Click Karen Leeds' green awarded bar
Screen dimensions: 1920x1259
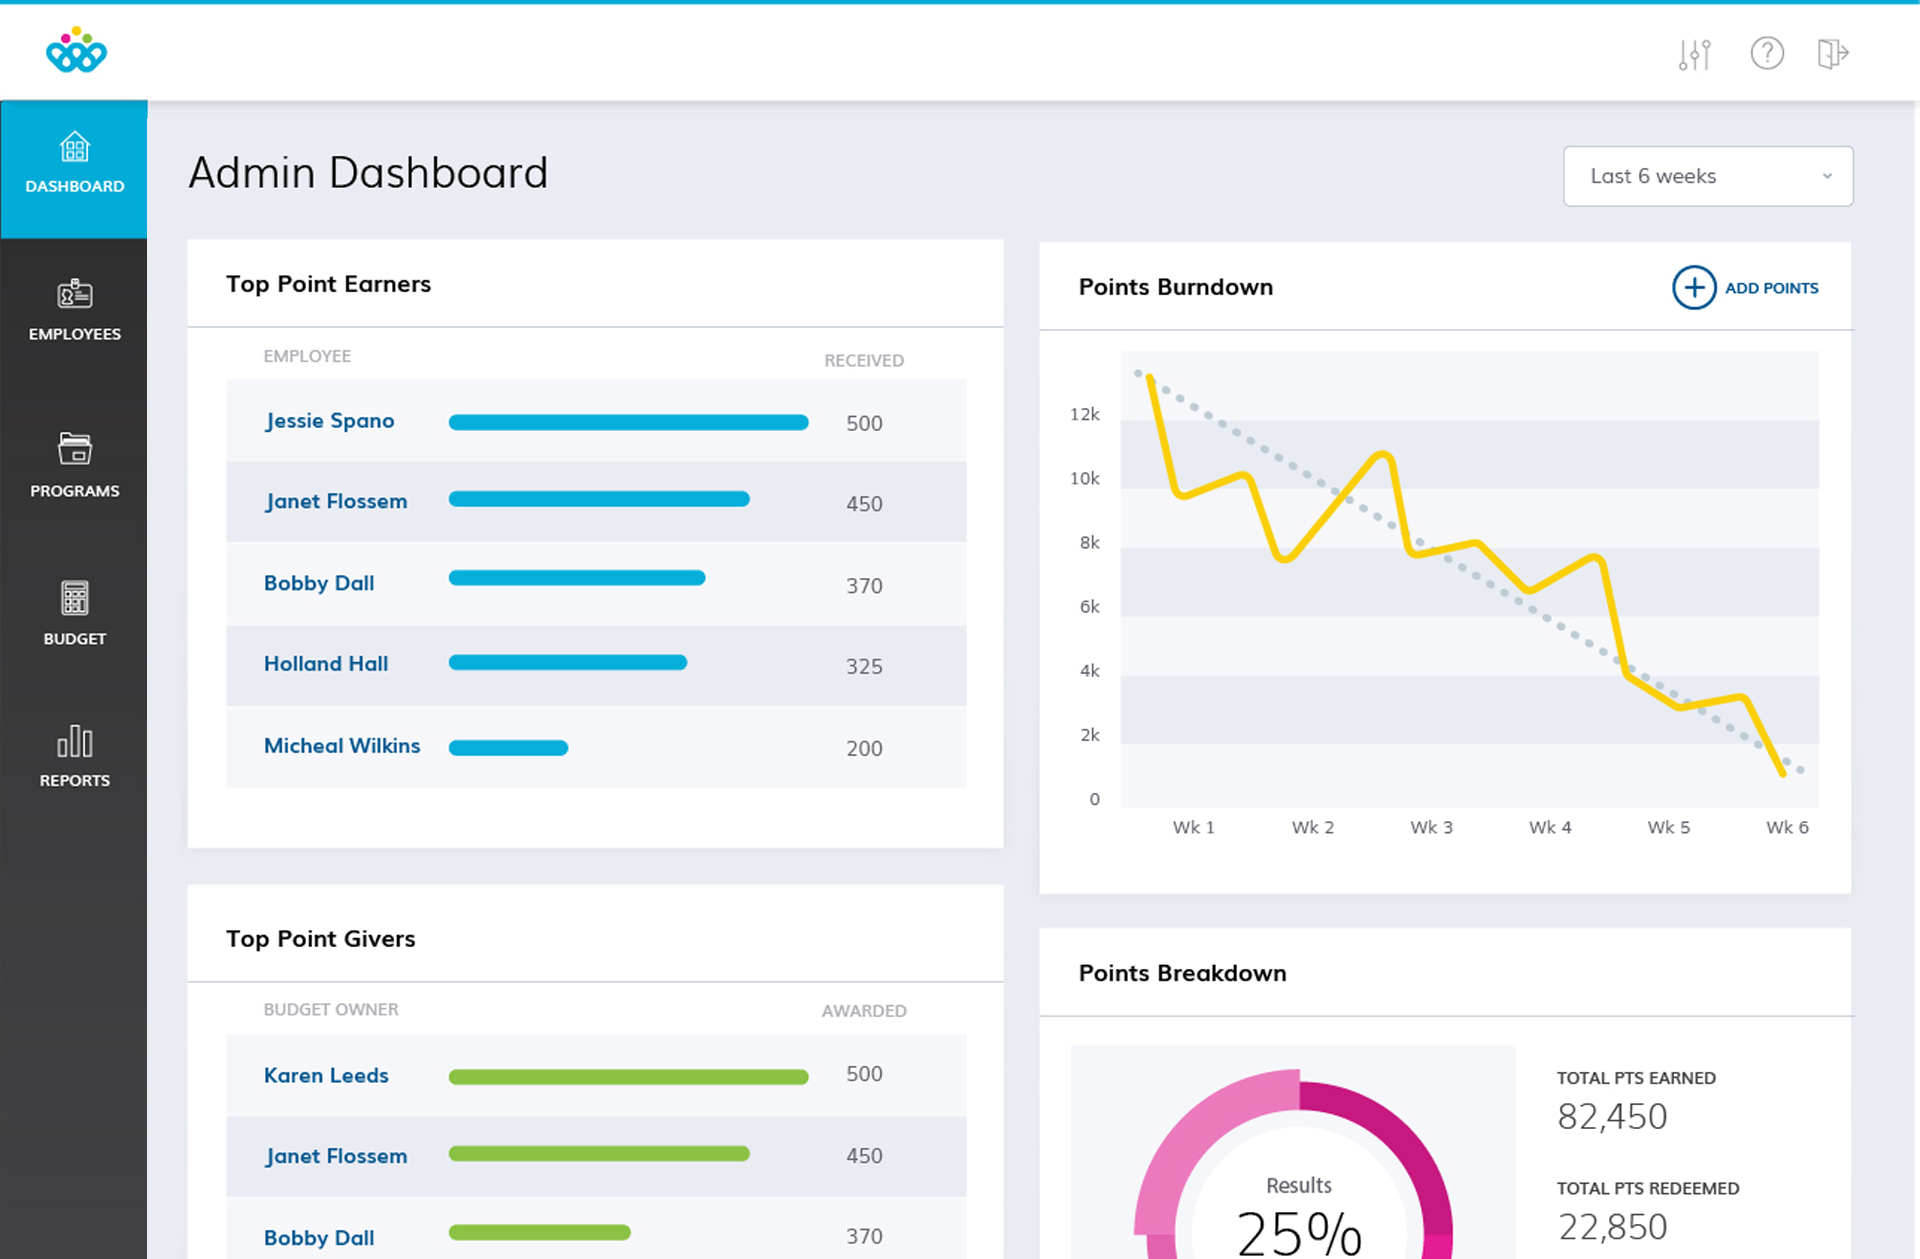(627, 1077)
